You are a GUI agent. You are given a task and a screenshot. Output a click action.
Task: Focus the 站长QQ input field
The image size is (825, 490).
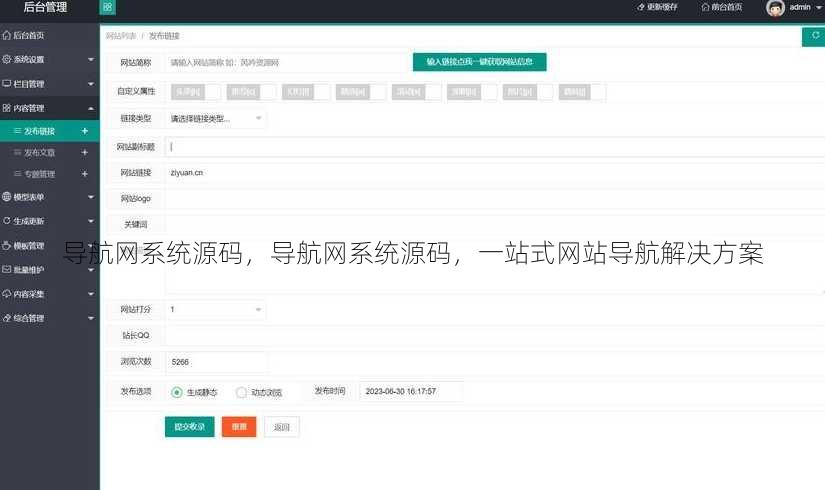coord(495,335)
